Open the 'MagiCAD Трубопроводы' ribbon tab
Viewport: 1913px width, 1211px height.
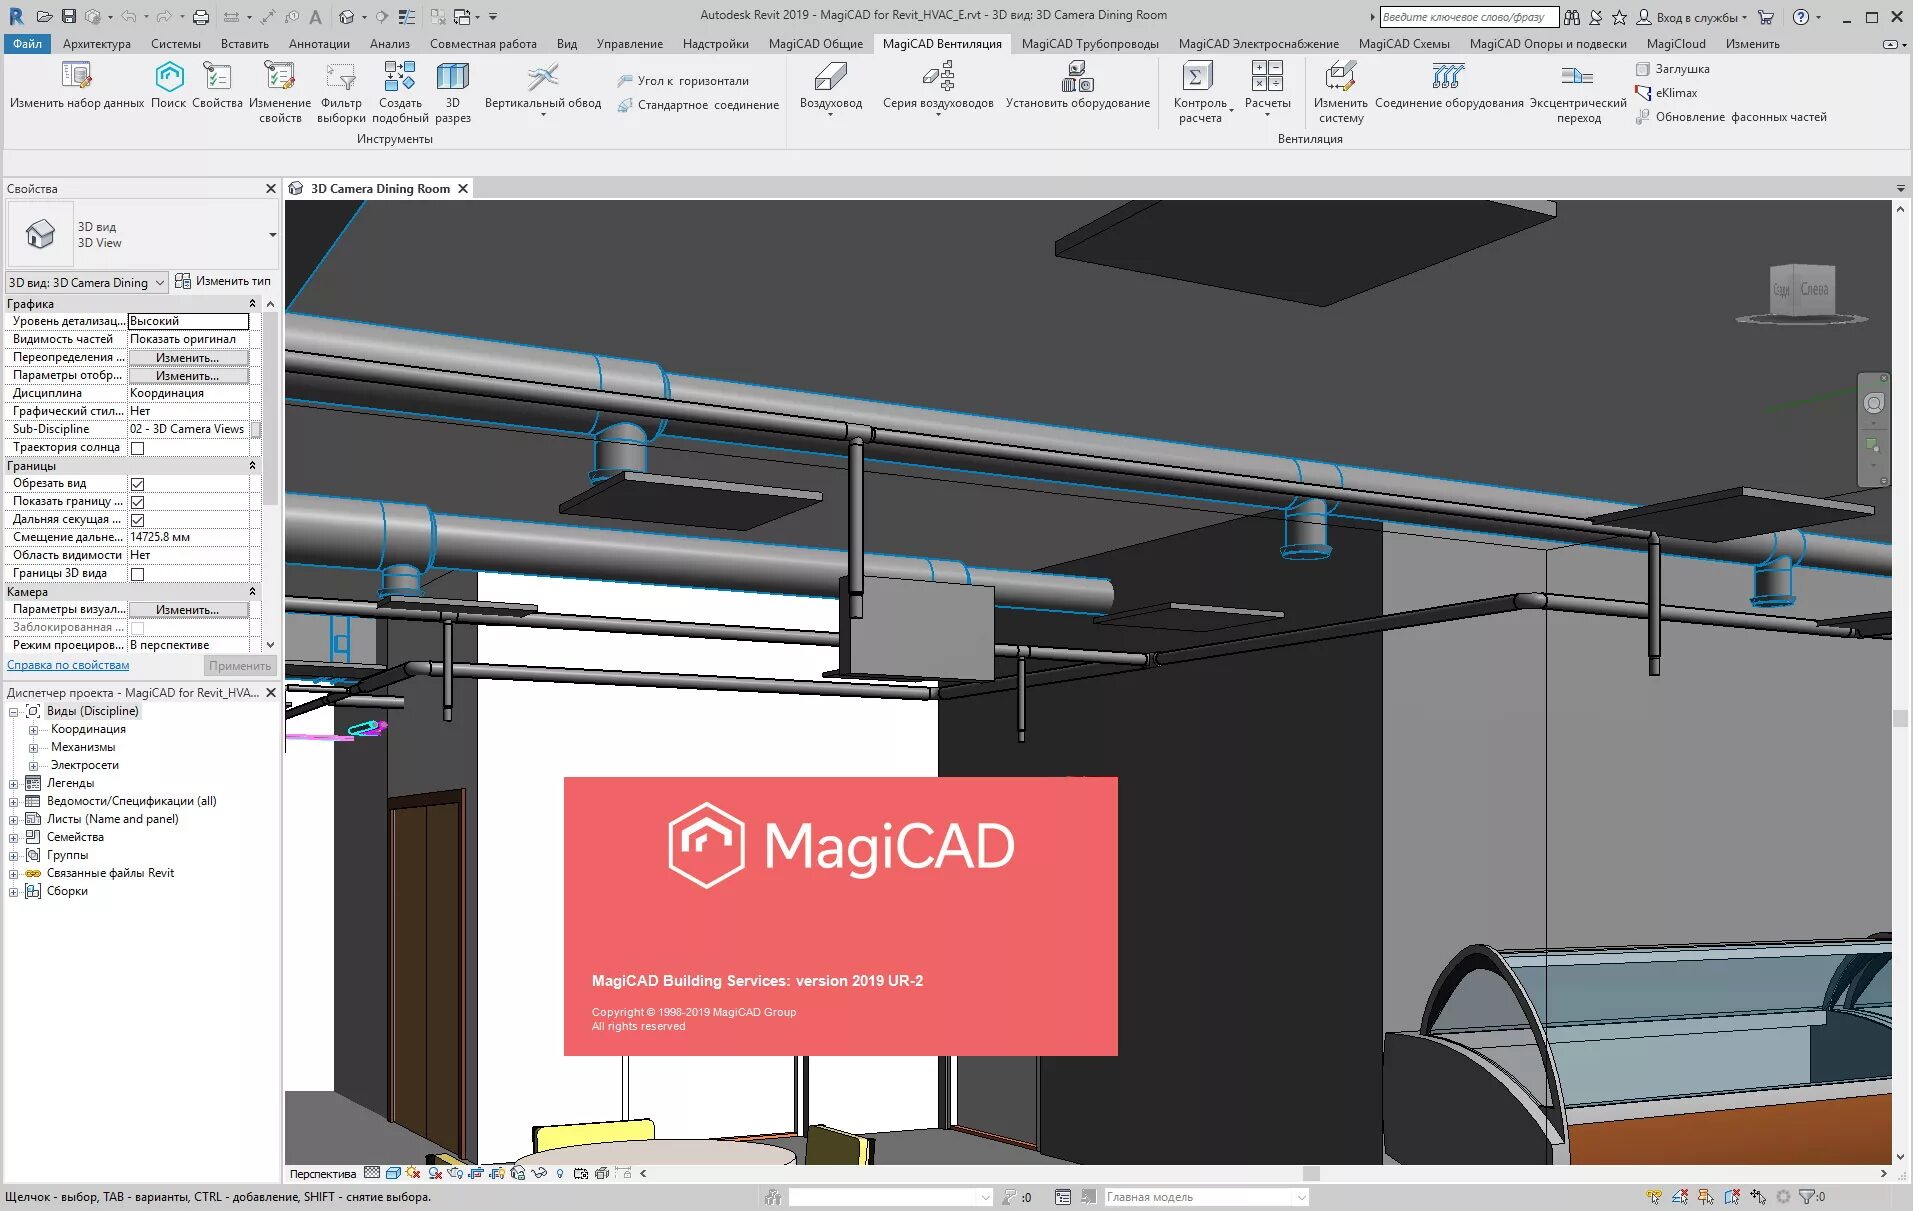click(1090, 44)
